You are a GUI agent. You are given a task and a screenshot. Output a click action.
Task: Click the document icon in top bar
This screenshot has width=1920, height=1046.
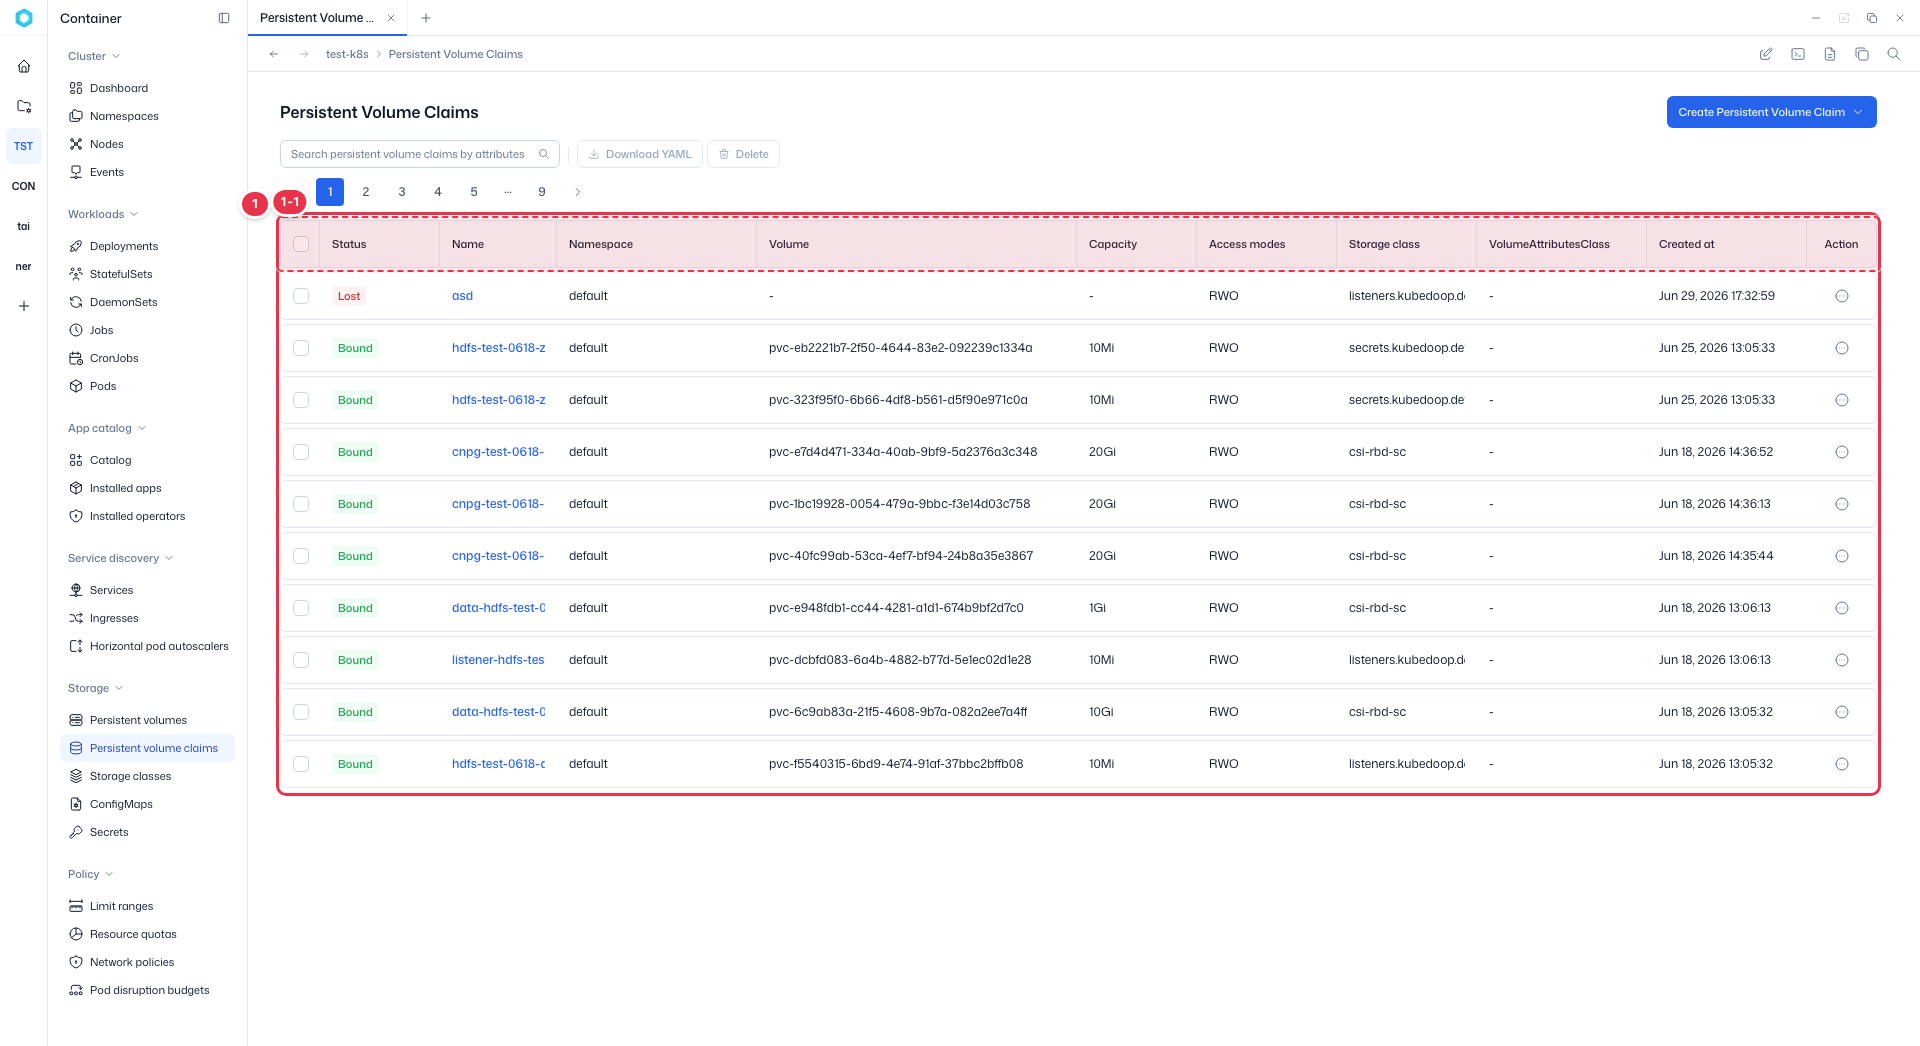pyautogui.click(x=1830, y=54)
